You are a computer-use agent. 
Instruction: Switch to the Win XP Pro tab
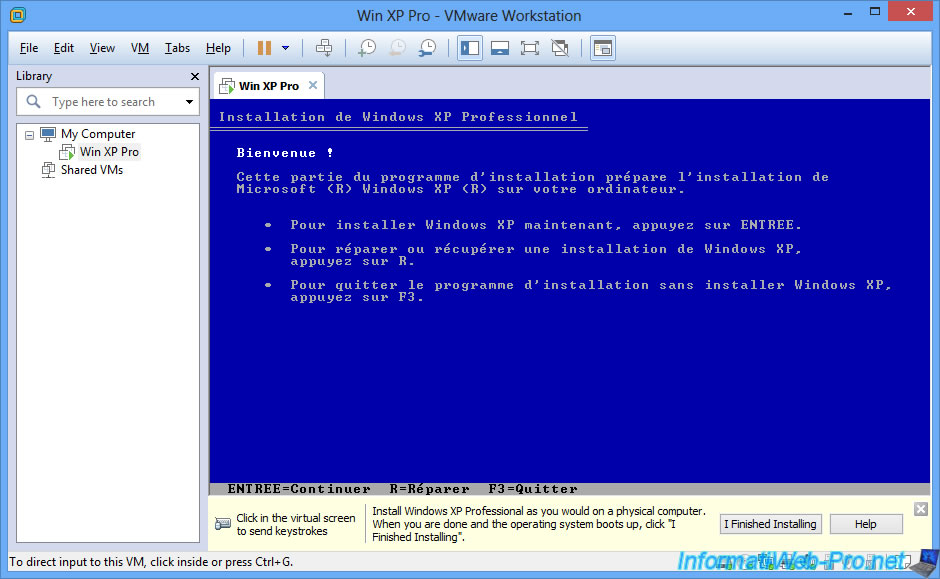pyautogui.click(x=269, y=86)
